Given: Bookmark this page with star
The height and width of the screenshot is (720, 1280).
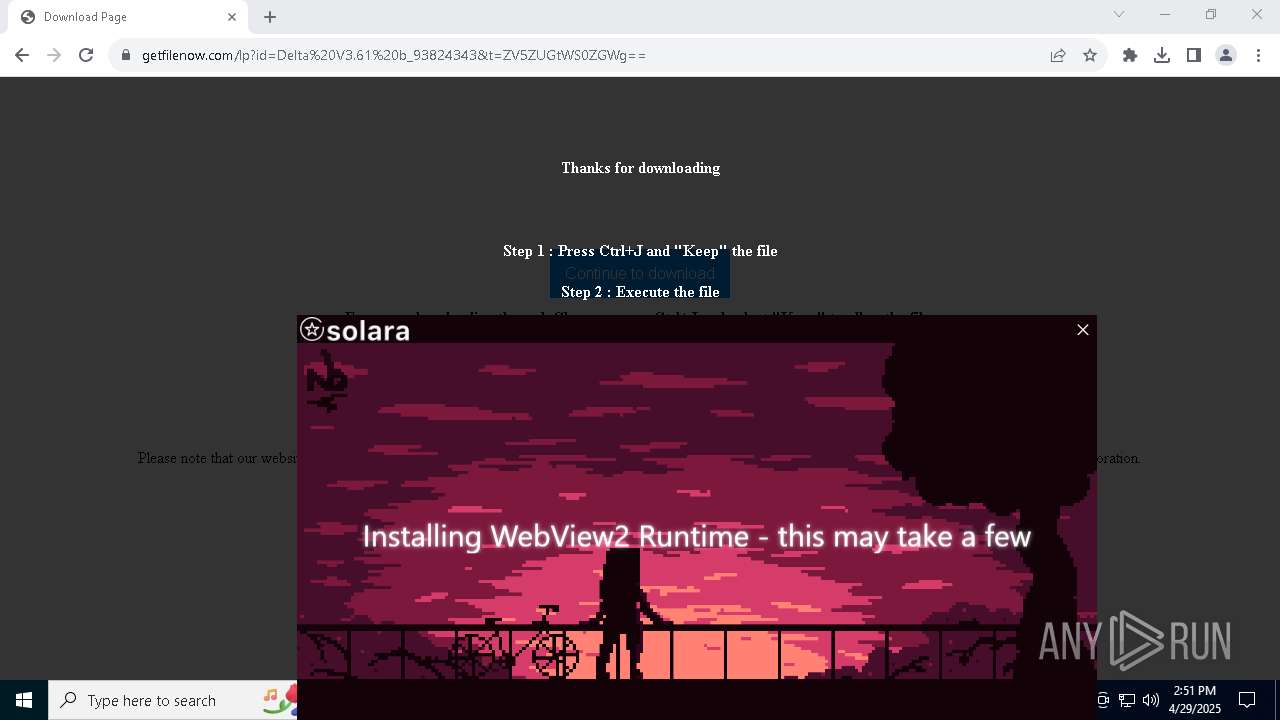Looking at the screenshot, I should tap(1090, 56).
